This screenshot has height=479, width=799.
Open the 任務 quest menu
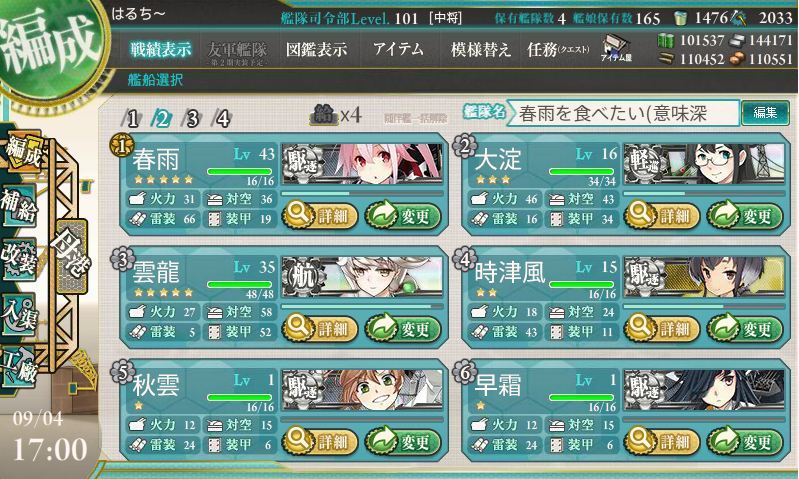coord(558,49)
